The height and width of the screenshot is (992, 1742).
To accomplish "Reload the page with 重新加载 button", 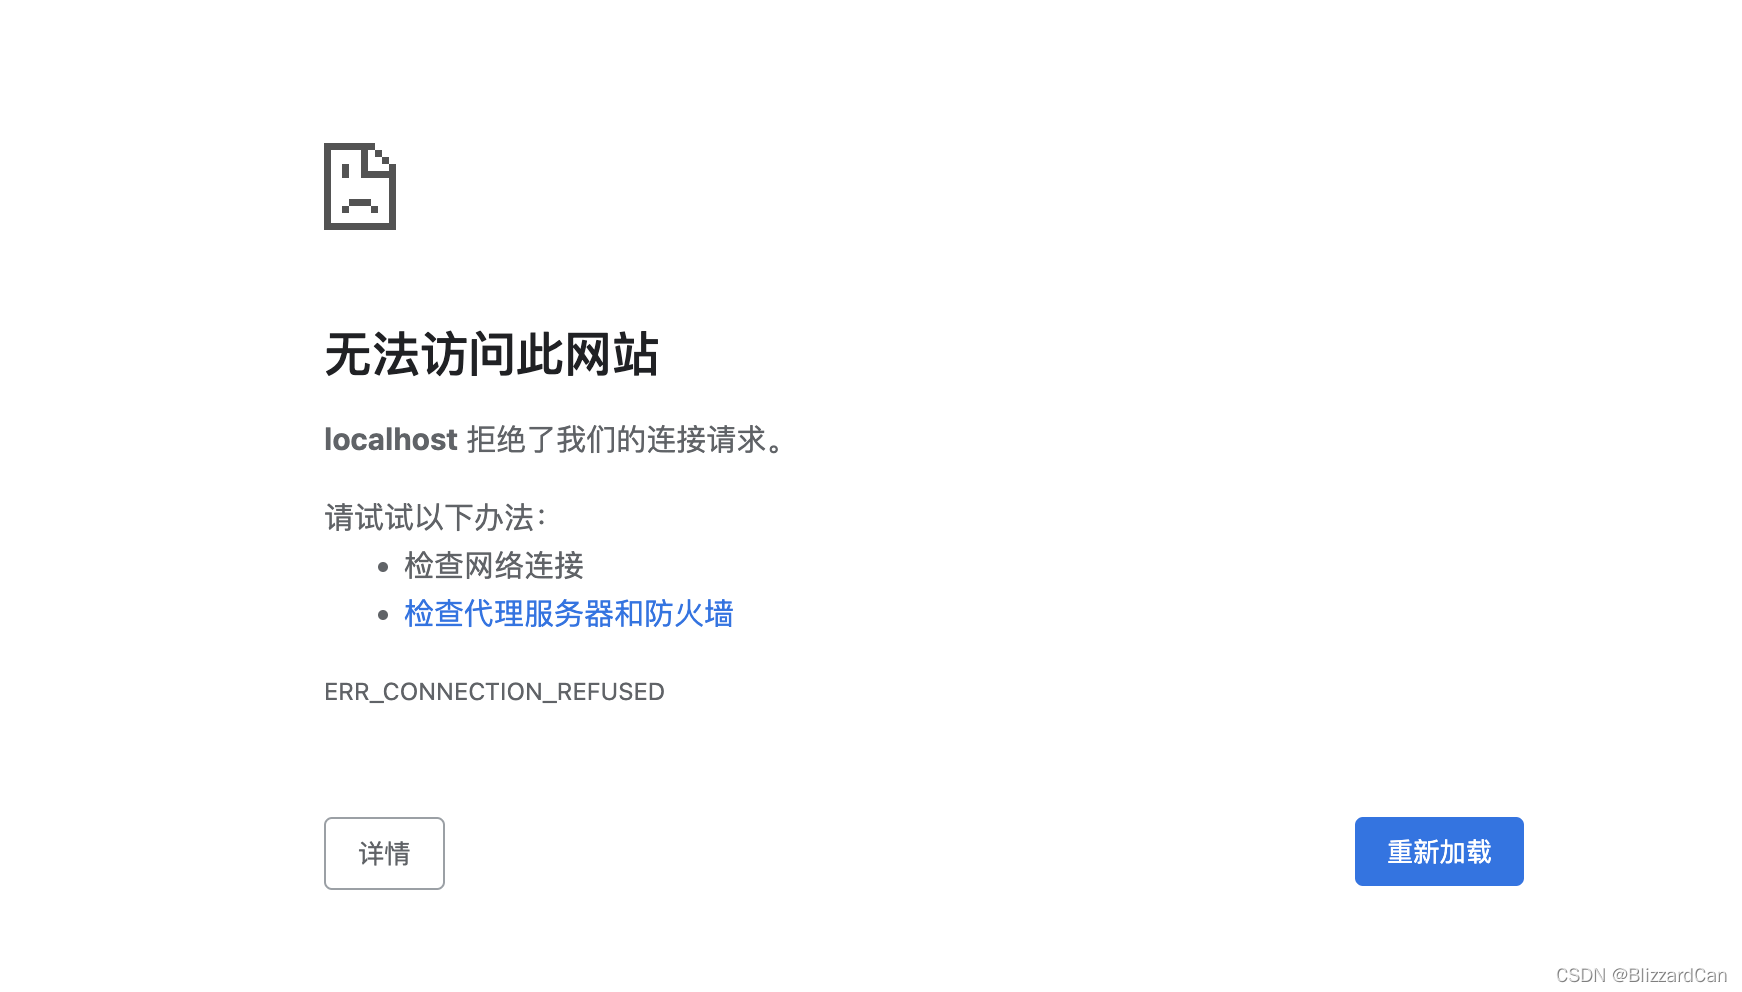I will pos(1439,851).
